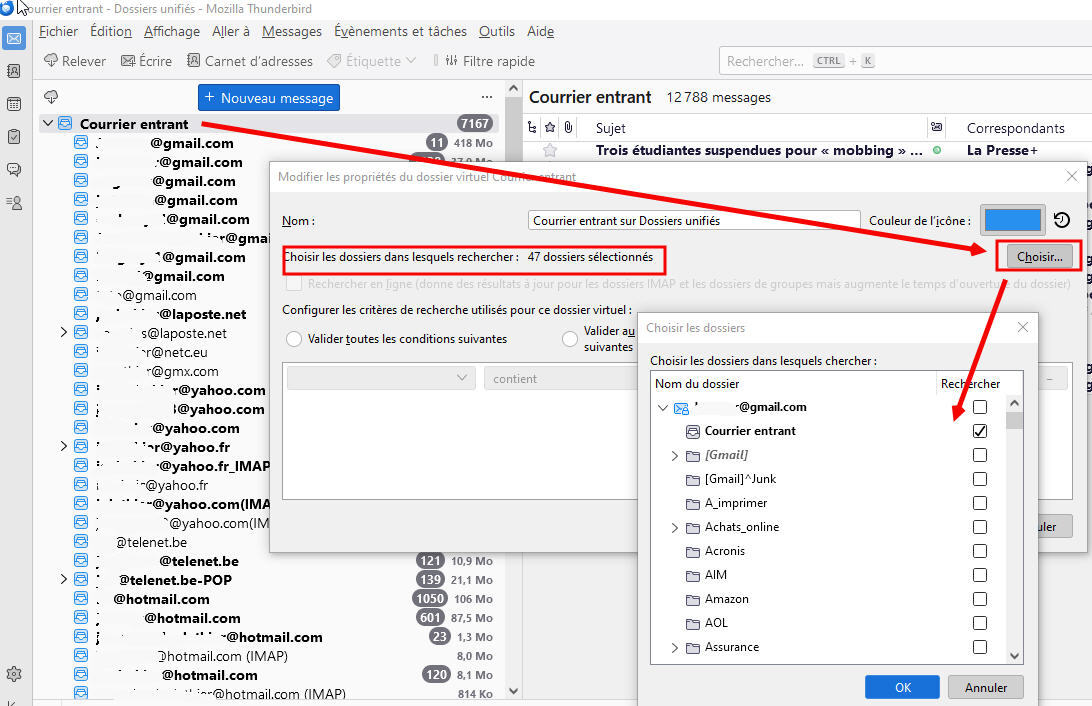Image resolution: width=1092 pixels, height=706 pixels.
Task: Click the Choisir... button
Action: coord(1039,257)
